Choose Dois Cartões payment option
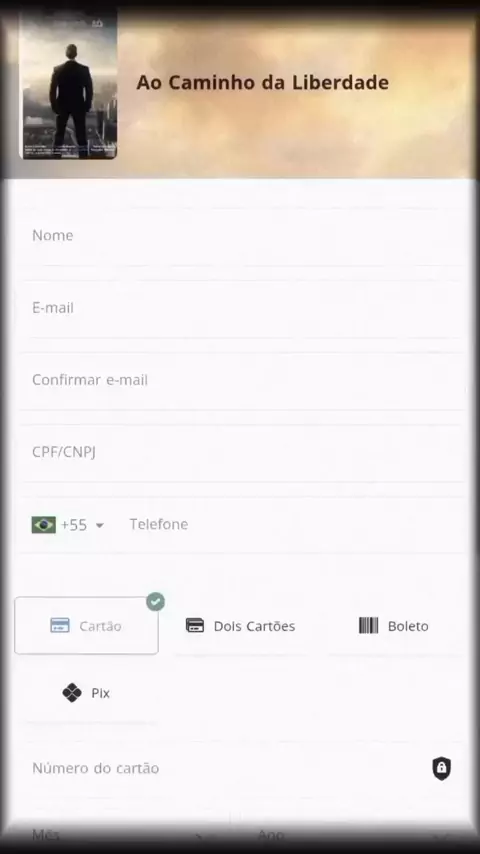 (240, 626)
